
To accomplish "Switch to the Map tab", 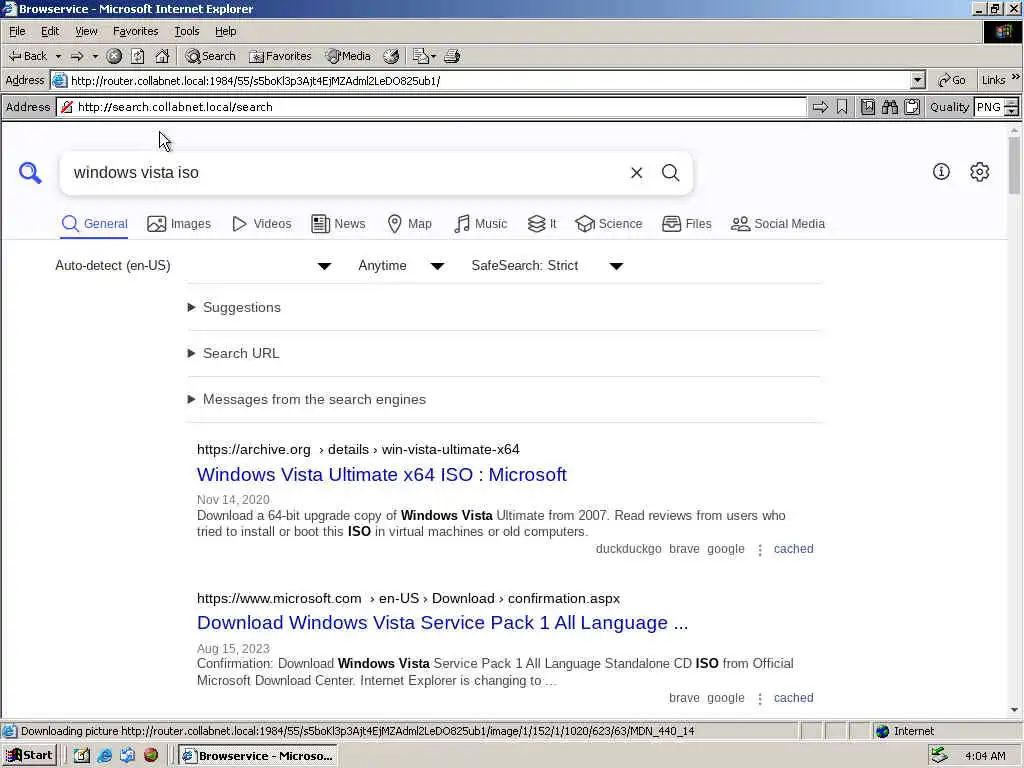I will [409, 224].
